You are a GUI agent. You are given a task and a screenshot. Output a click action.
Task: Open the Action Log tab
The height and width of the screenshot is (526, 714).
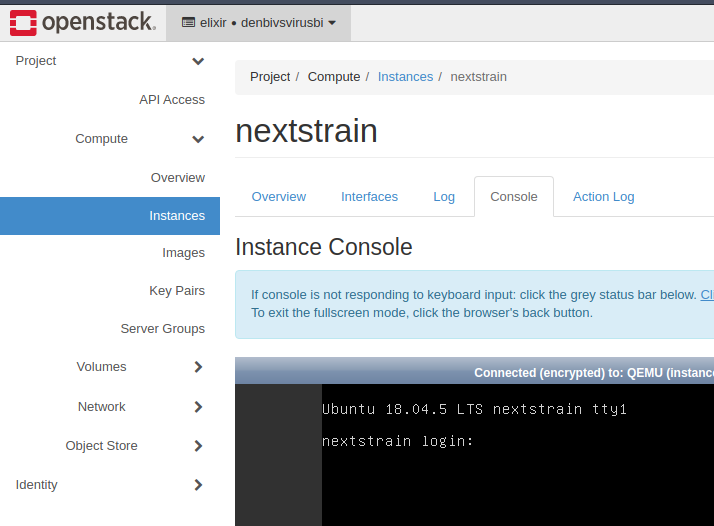coord(603,197)
